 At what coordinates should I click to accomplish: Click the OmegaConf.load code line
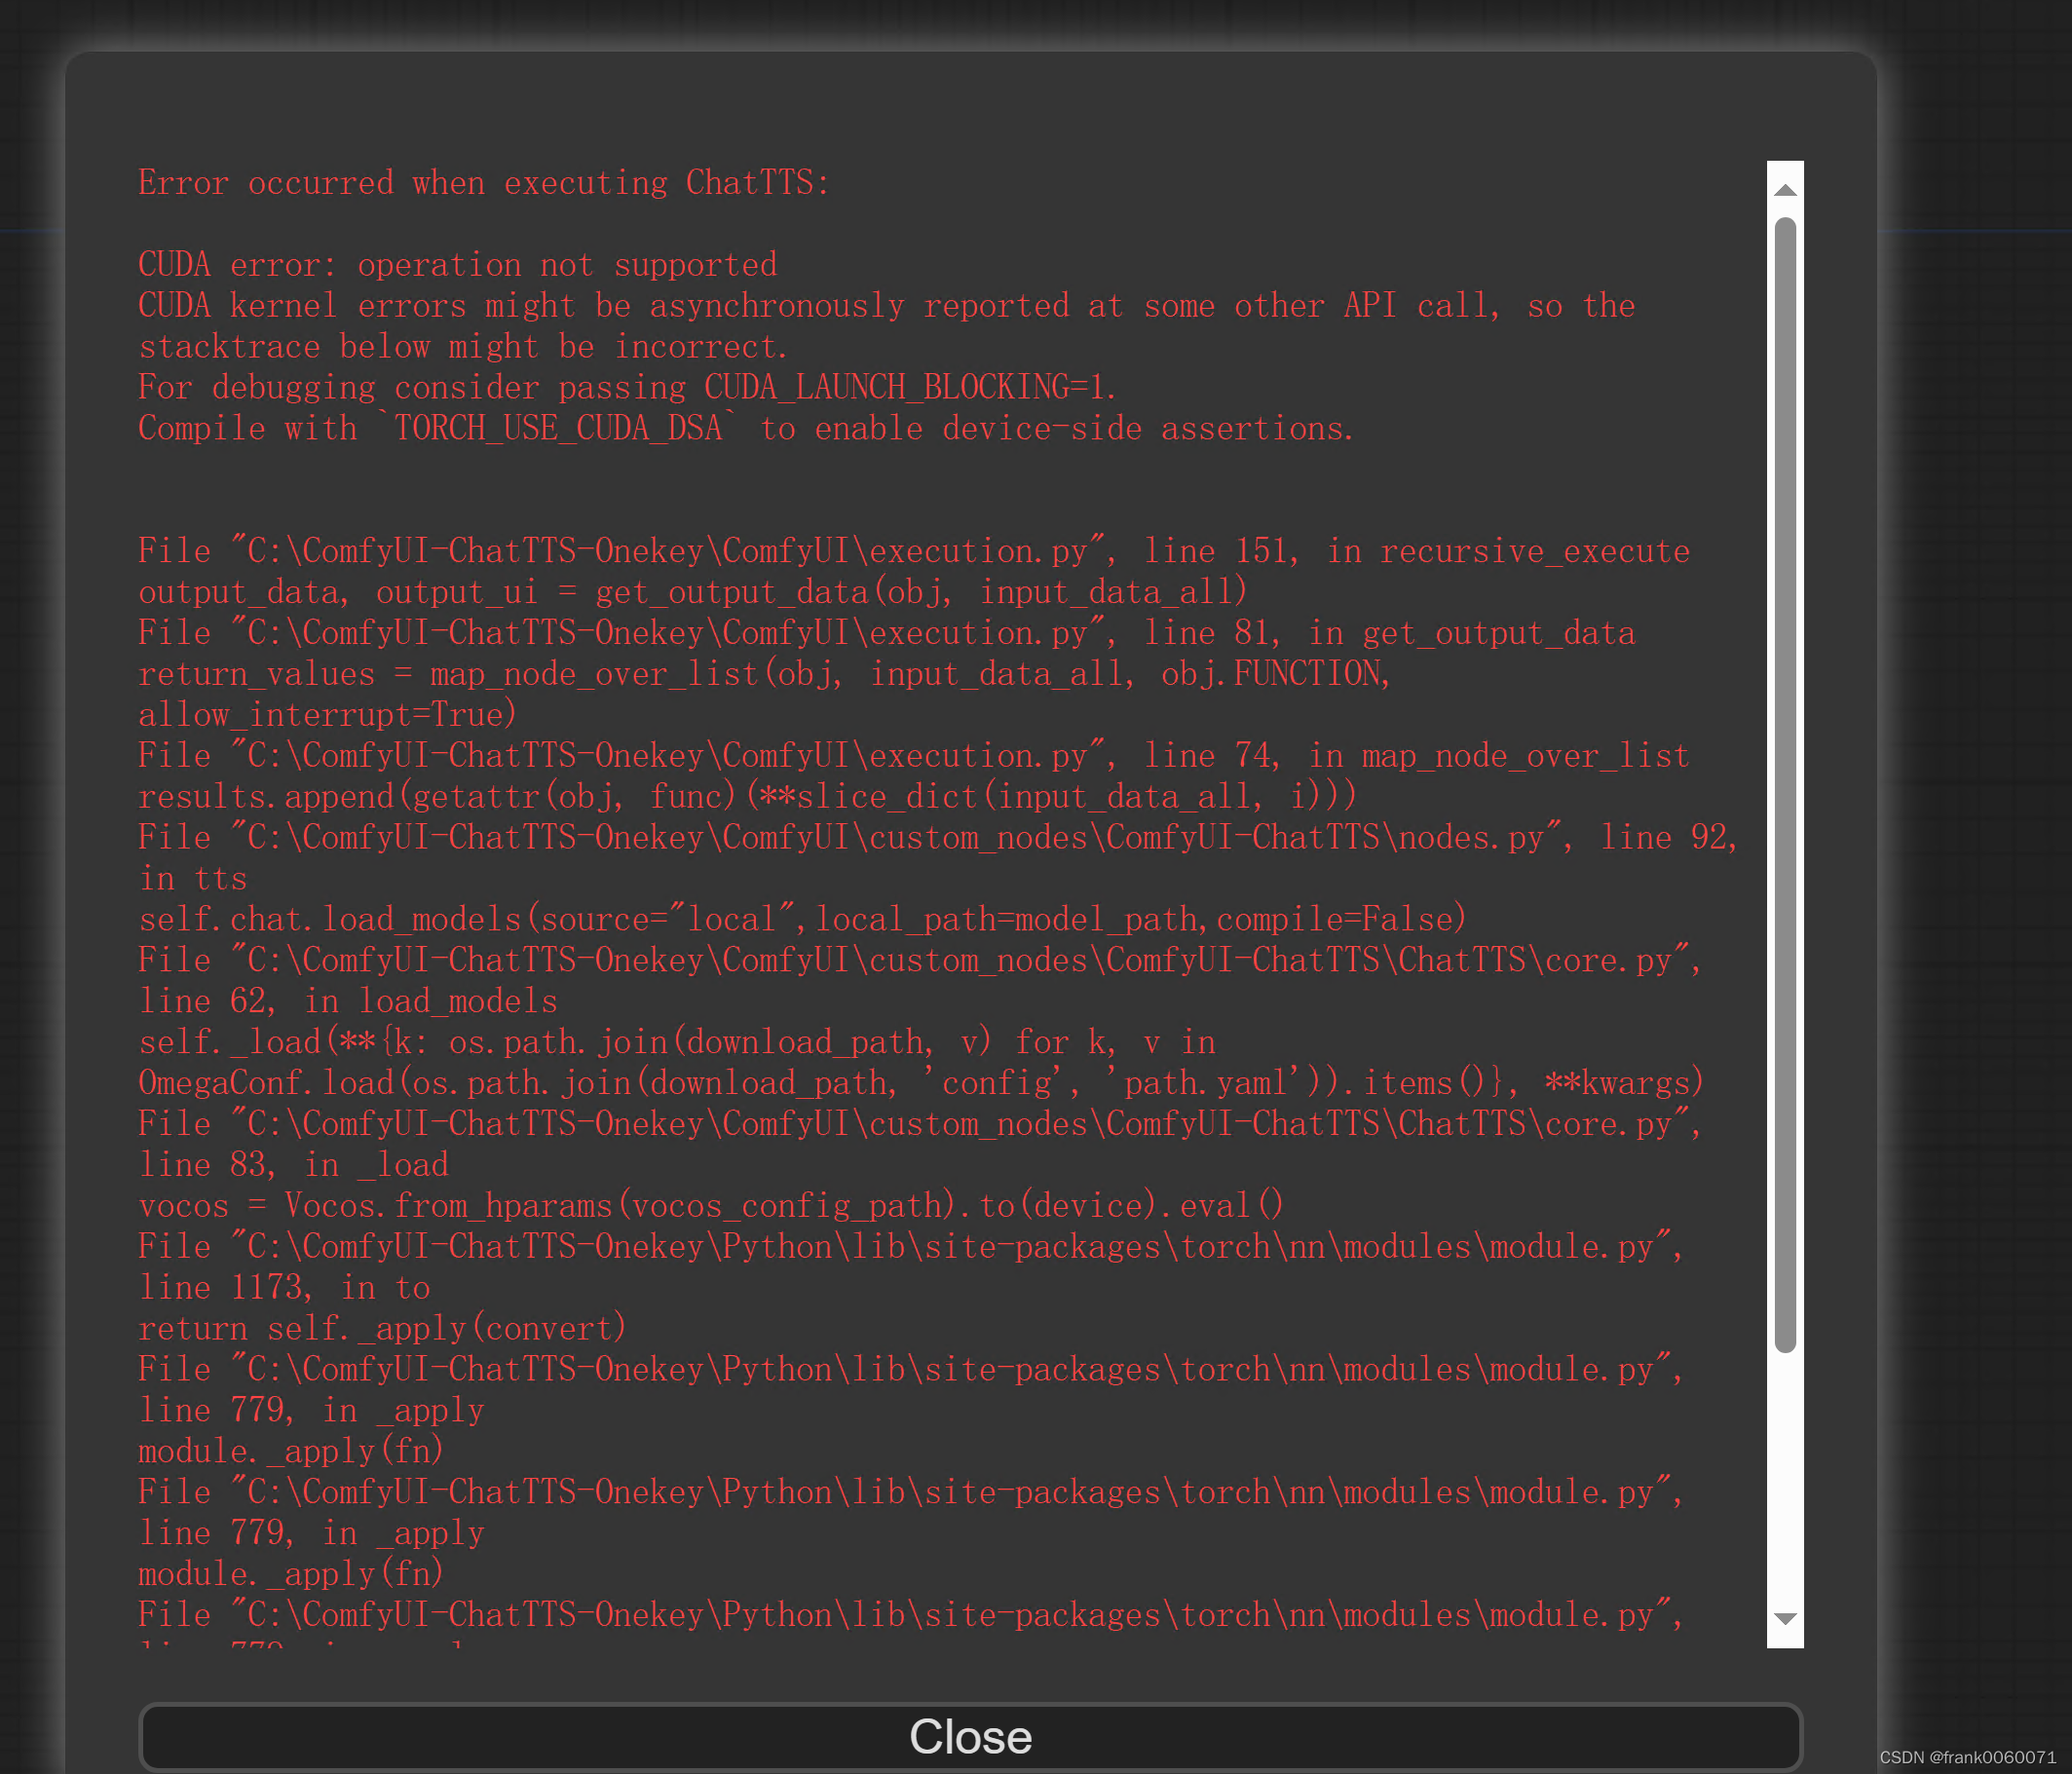click(920, 1083)
